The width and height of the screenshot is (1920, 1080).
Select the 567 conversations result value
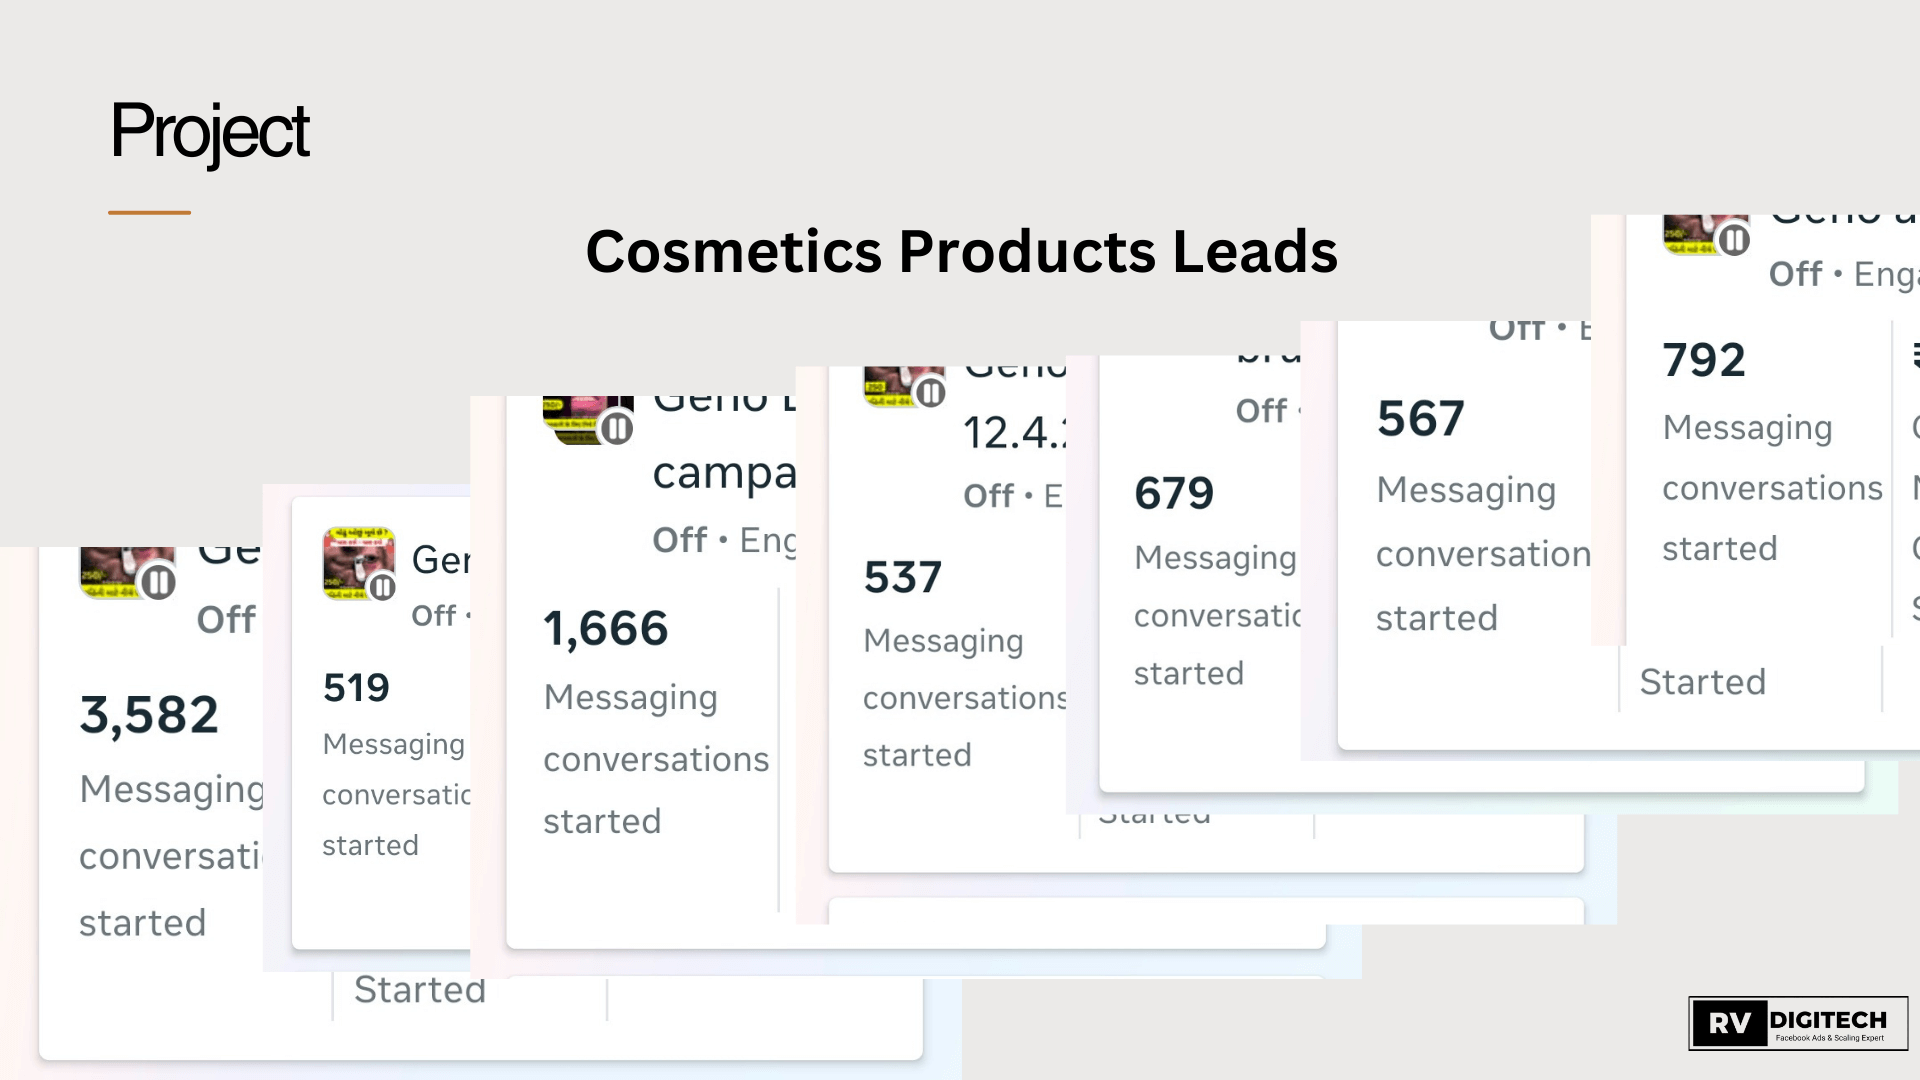click(x=1420, y=418)
